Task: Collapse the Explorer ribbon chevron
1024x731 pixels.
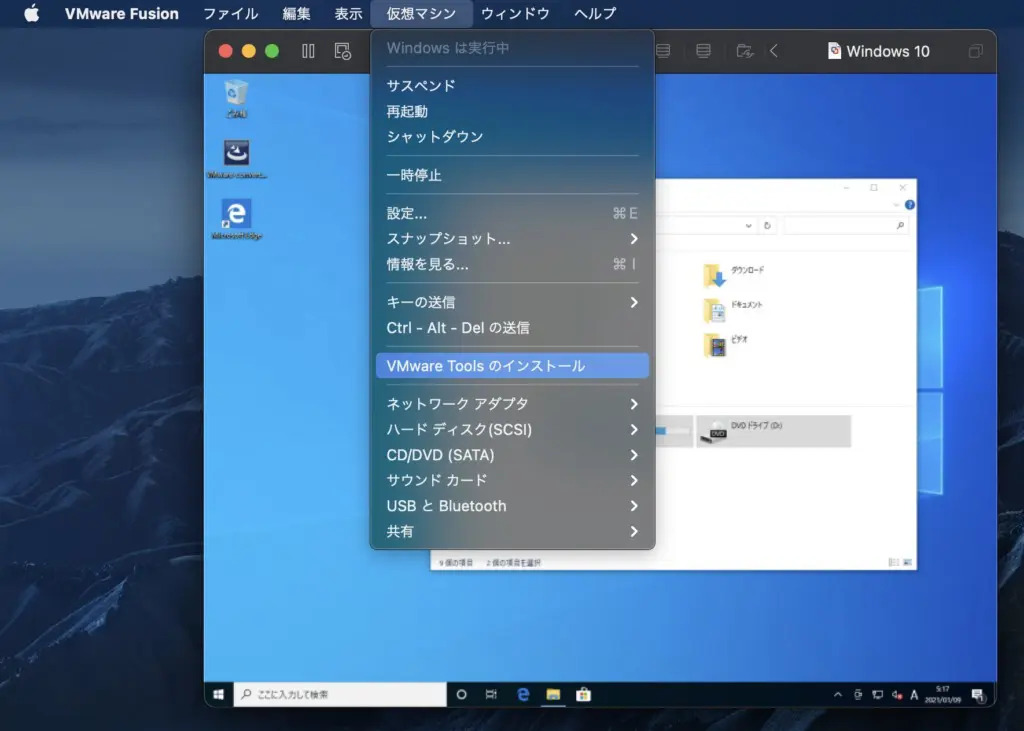Action: point(896,204)
